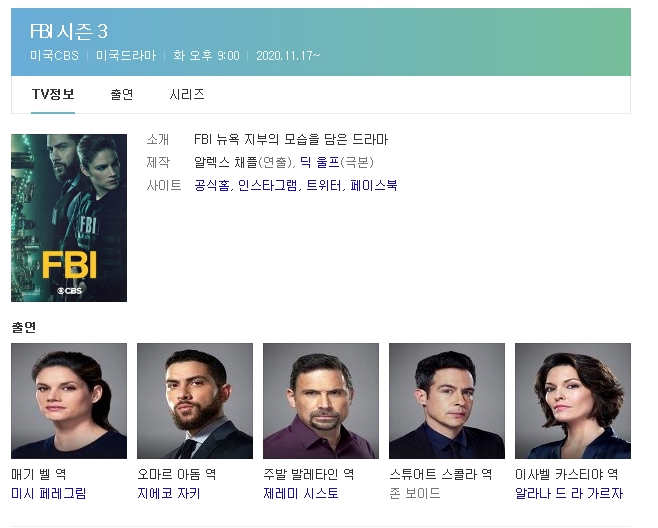Click 매기 벨 cast photo
The width and height of the screenshot is (658, 528).
point(69,401)
